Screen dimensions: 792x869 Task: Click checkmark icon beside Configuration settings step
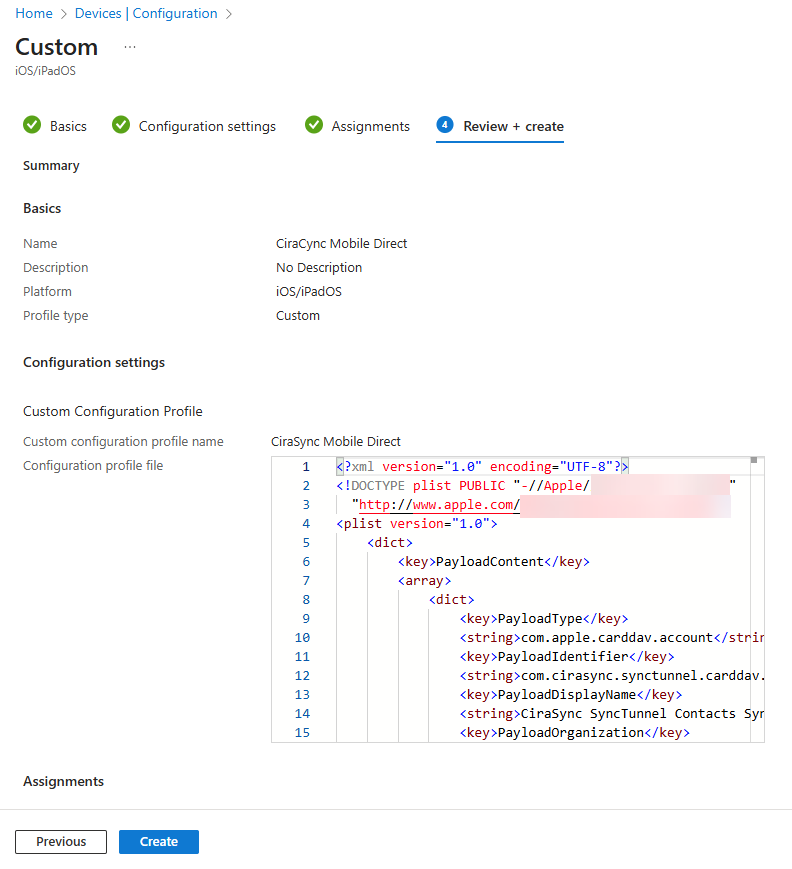(x=121, y=125)
